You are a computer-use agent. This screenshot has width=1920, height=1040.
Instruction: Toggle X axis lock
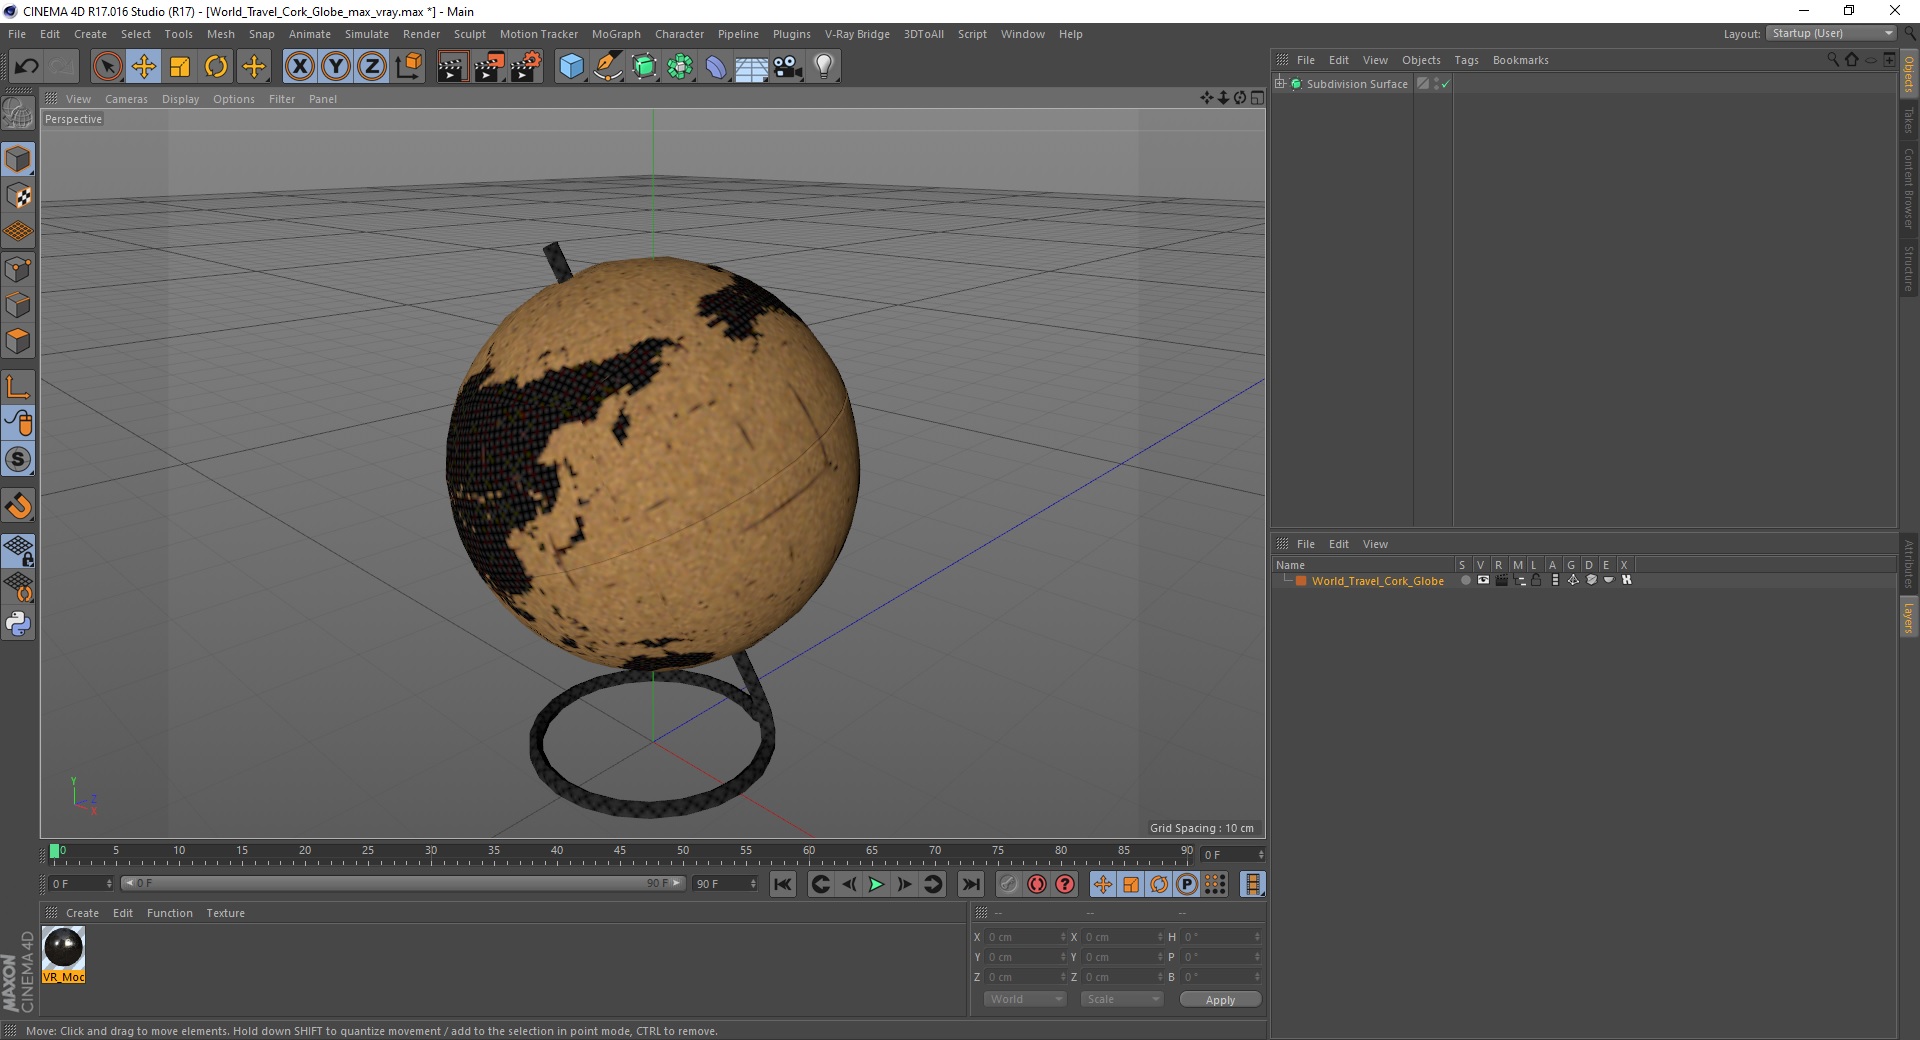click(x=299, y=67)
